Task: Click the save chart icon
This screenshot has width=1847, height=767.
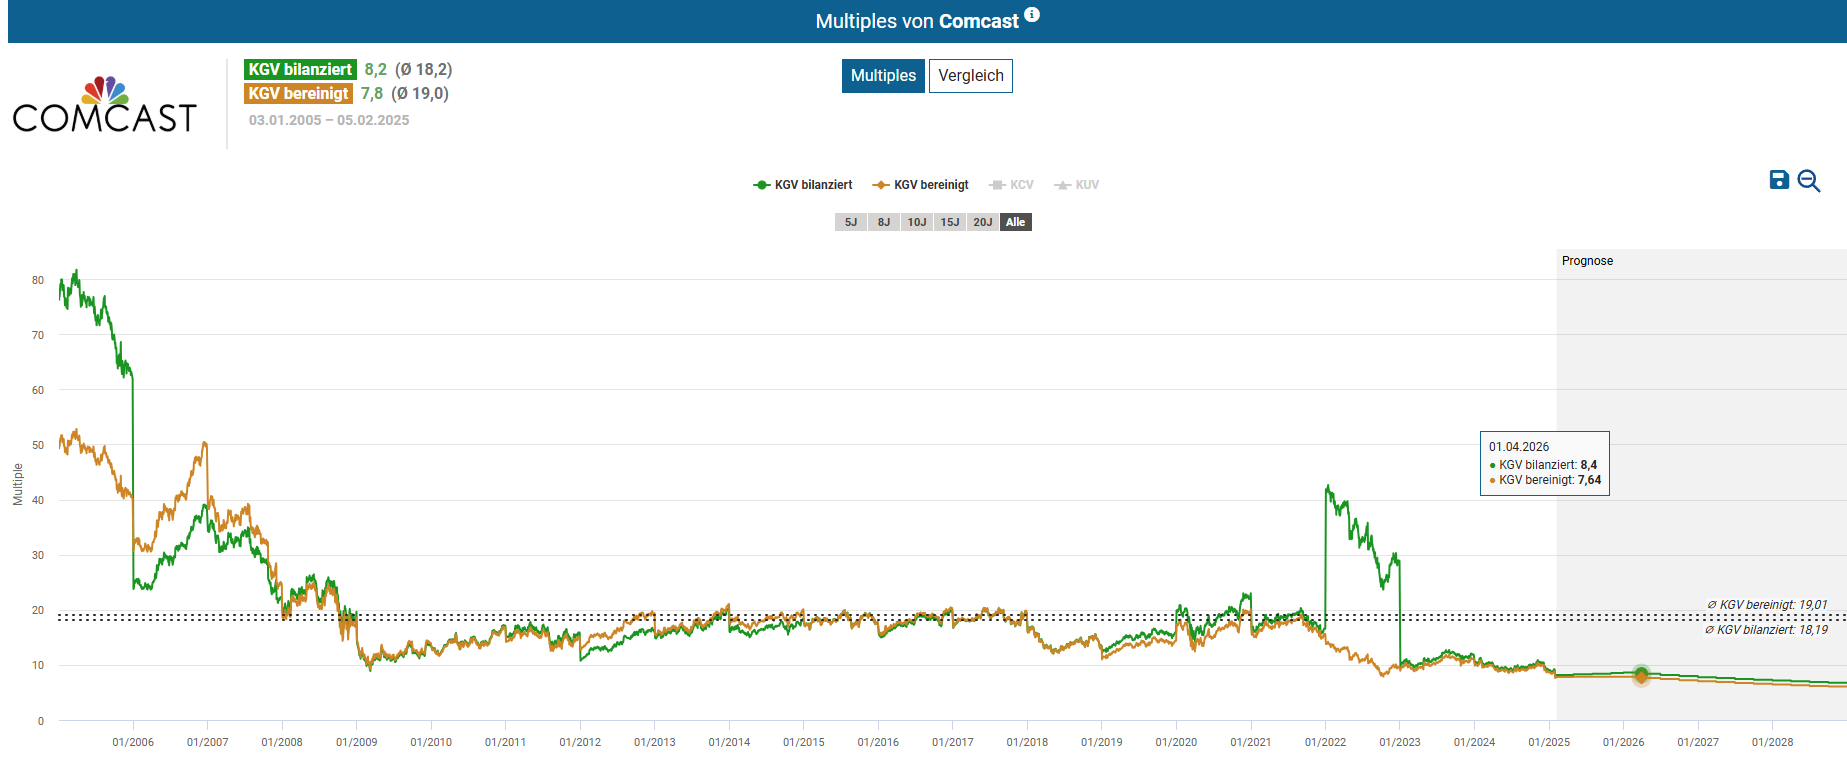Action: click(1779, 180)
